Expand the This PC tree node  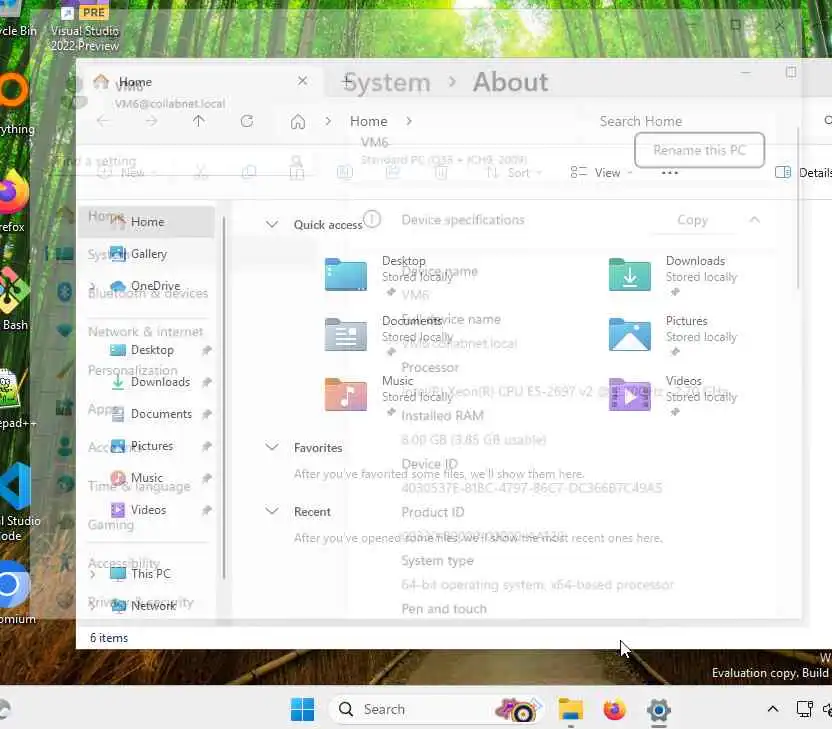(93, 574)
